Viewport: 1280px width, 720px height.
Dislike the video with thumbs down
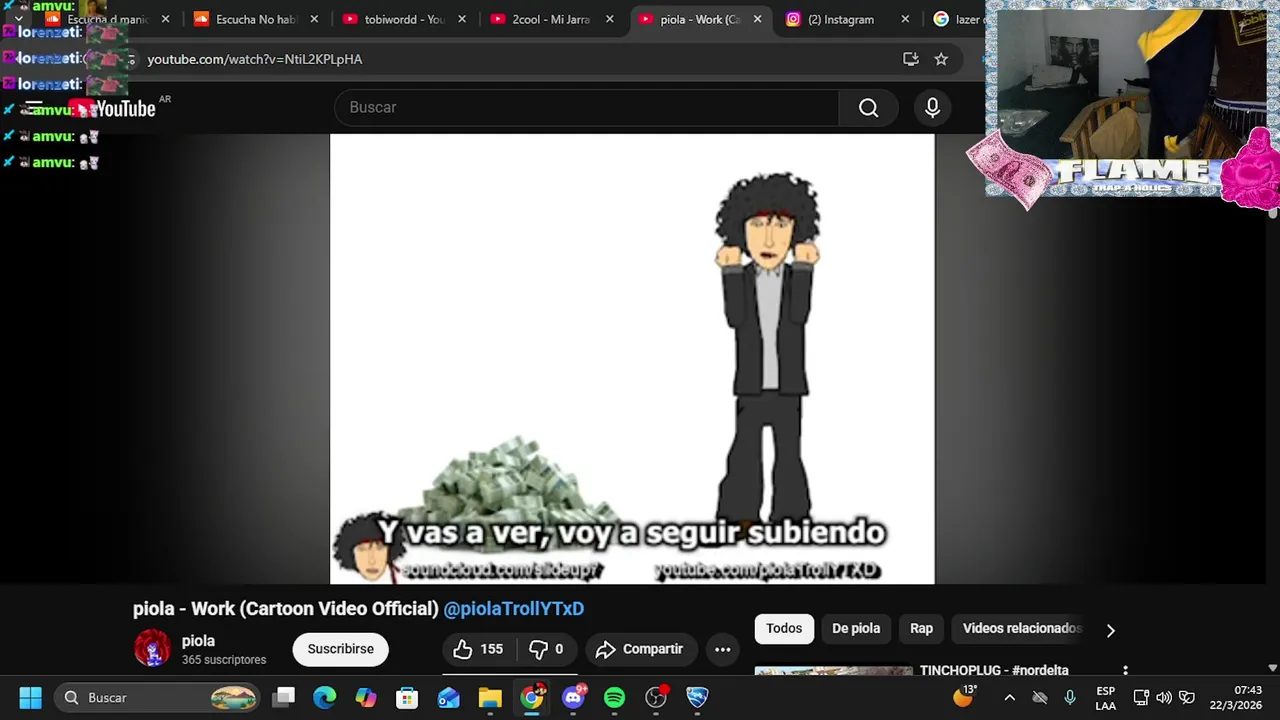545,649
